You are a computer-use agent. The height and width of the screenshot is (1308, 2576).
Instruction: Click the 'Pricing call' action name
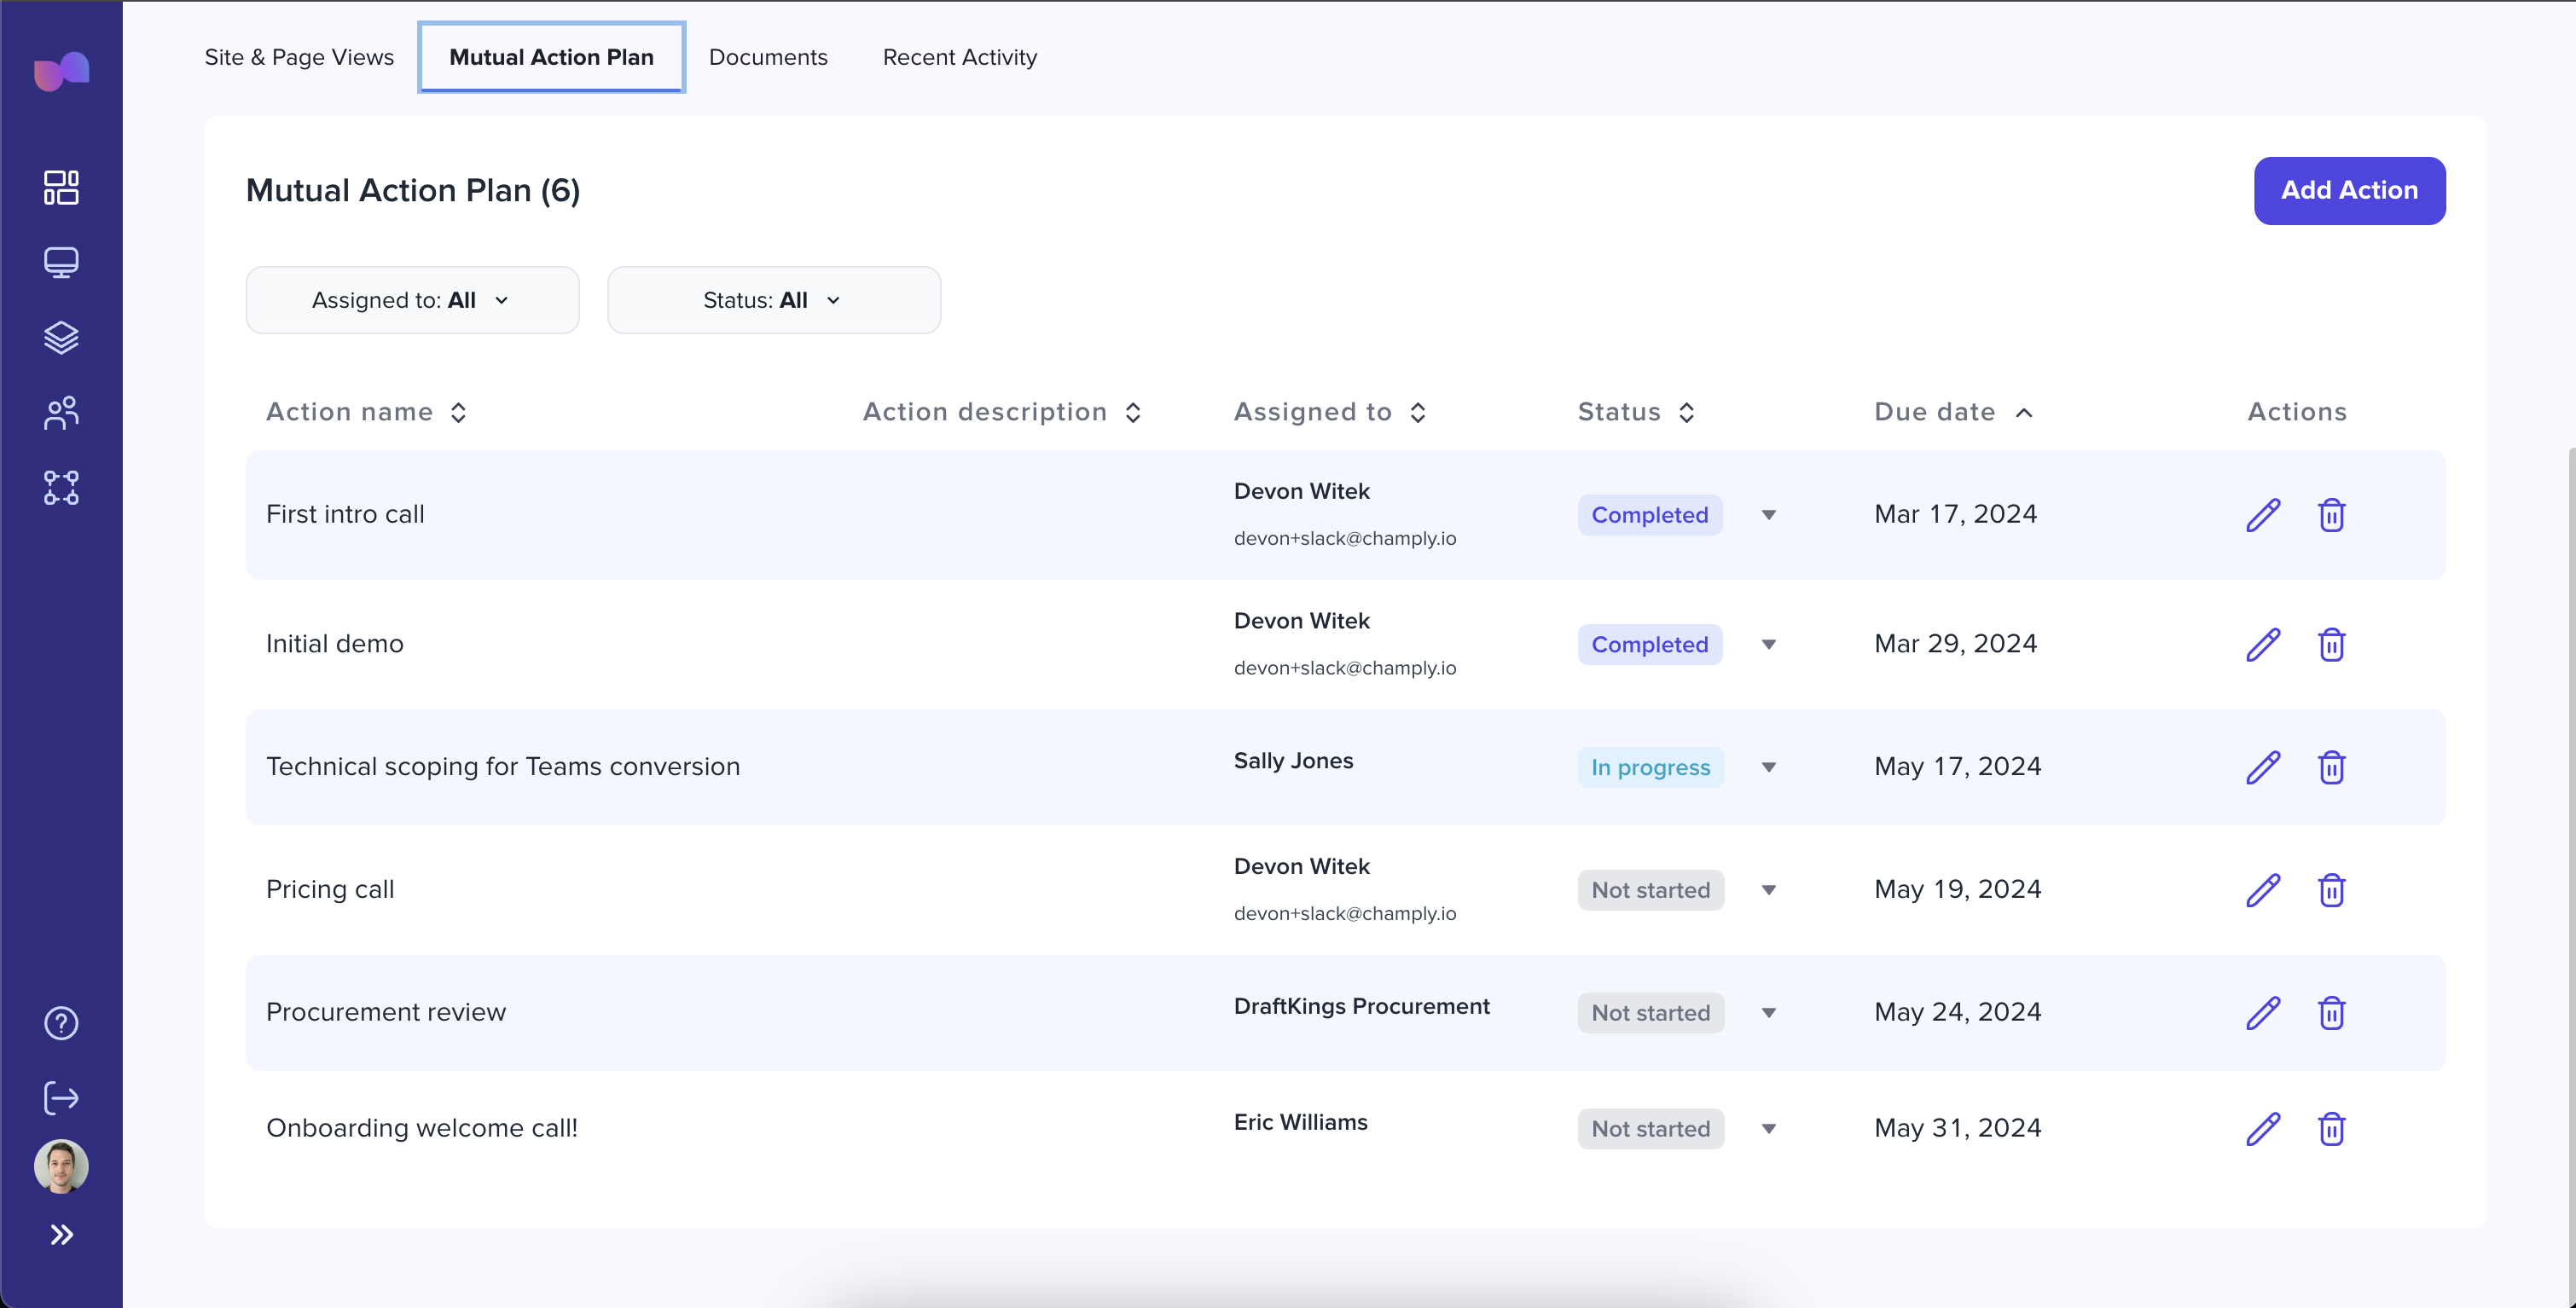[330, 889]
